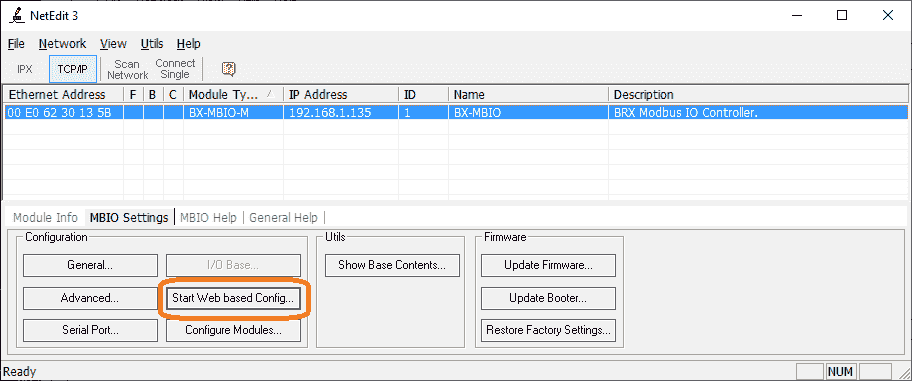This screenshot has height=381, width=912.
Task: Click the Show Base Contents... button
Action: click(x=392, y=265)
